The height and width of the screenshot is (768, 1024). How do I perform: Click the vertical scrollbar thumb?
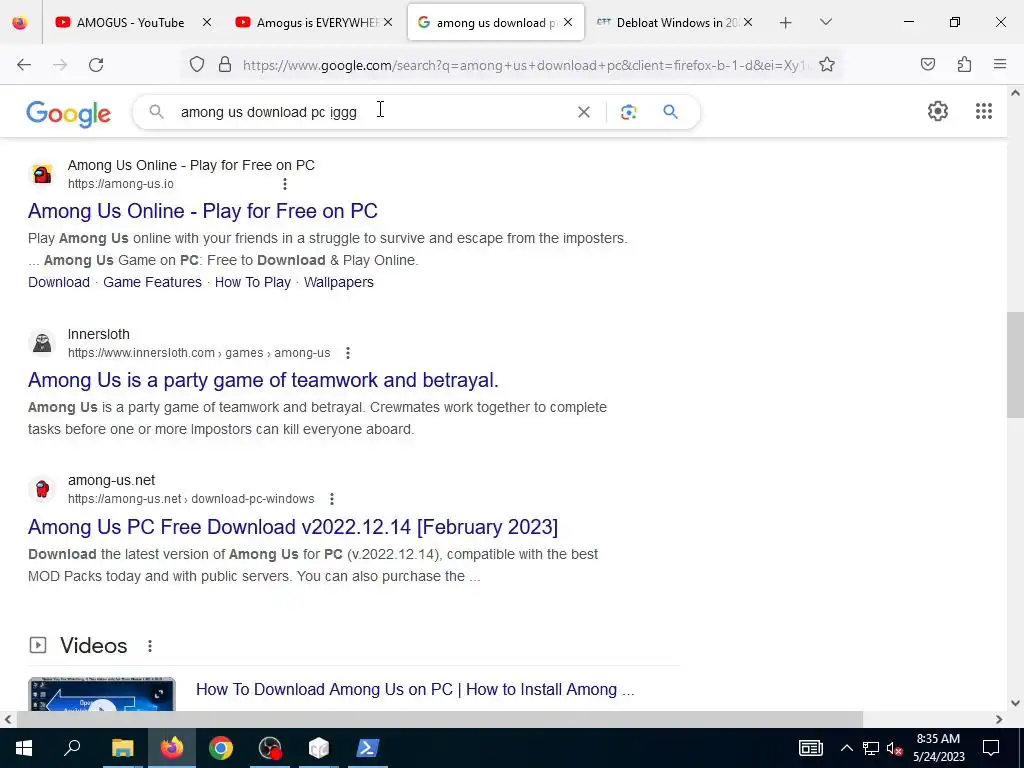pyautogui.click(x=1015, y=365)
